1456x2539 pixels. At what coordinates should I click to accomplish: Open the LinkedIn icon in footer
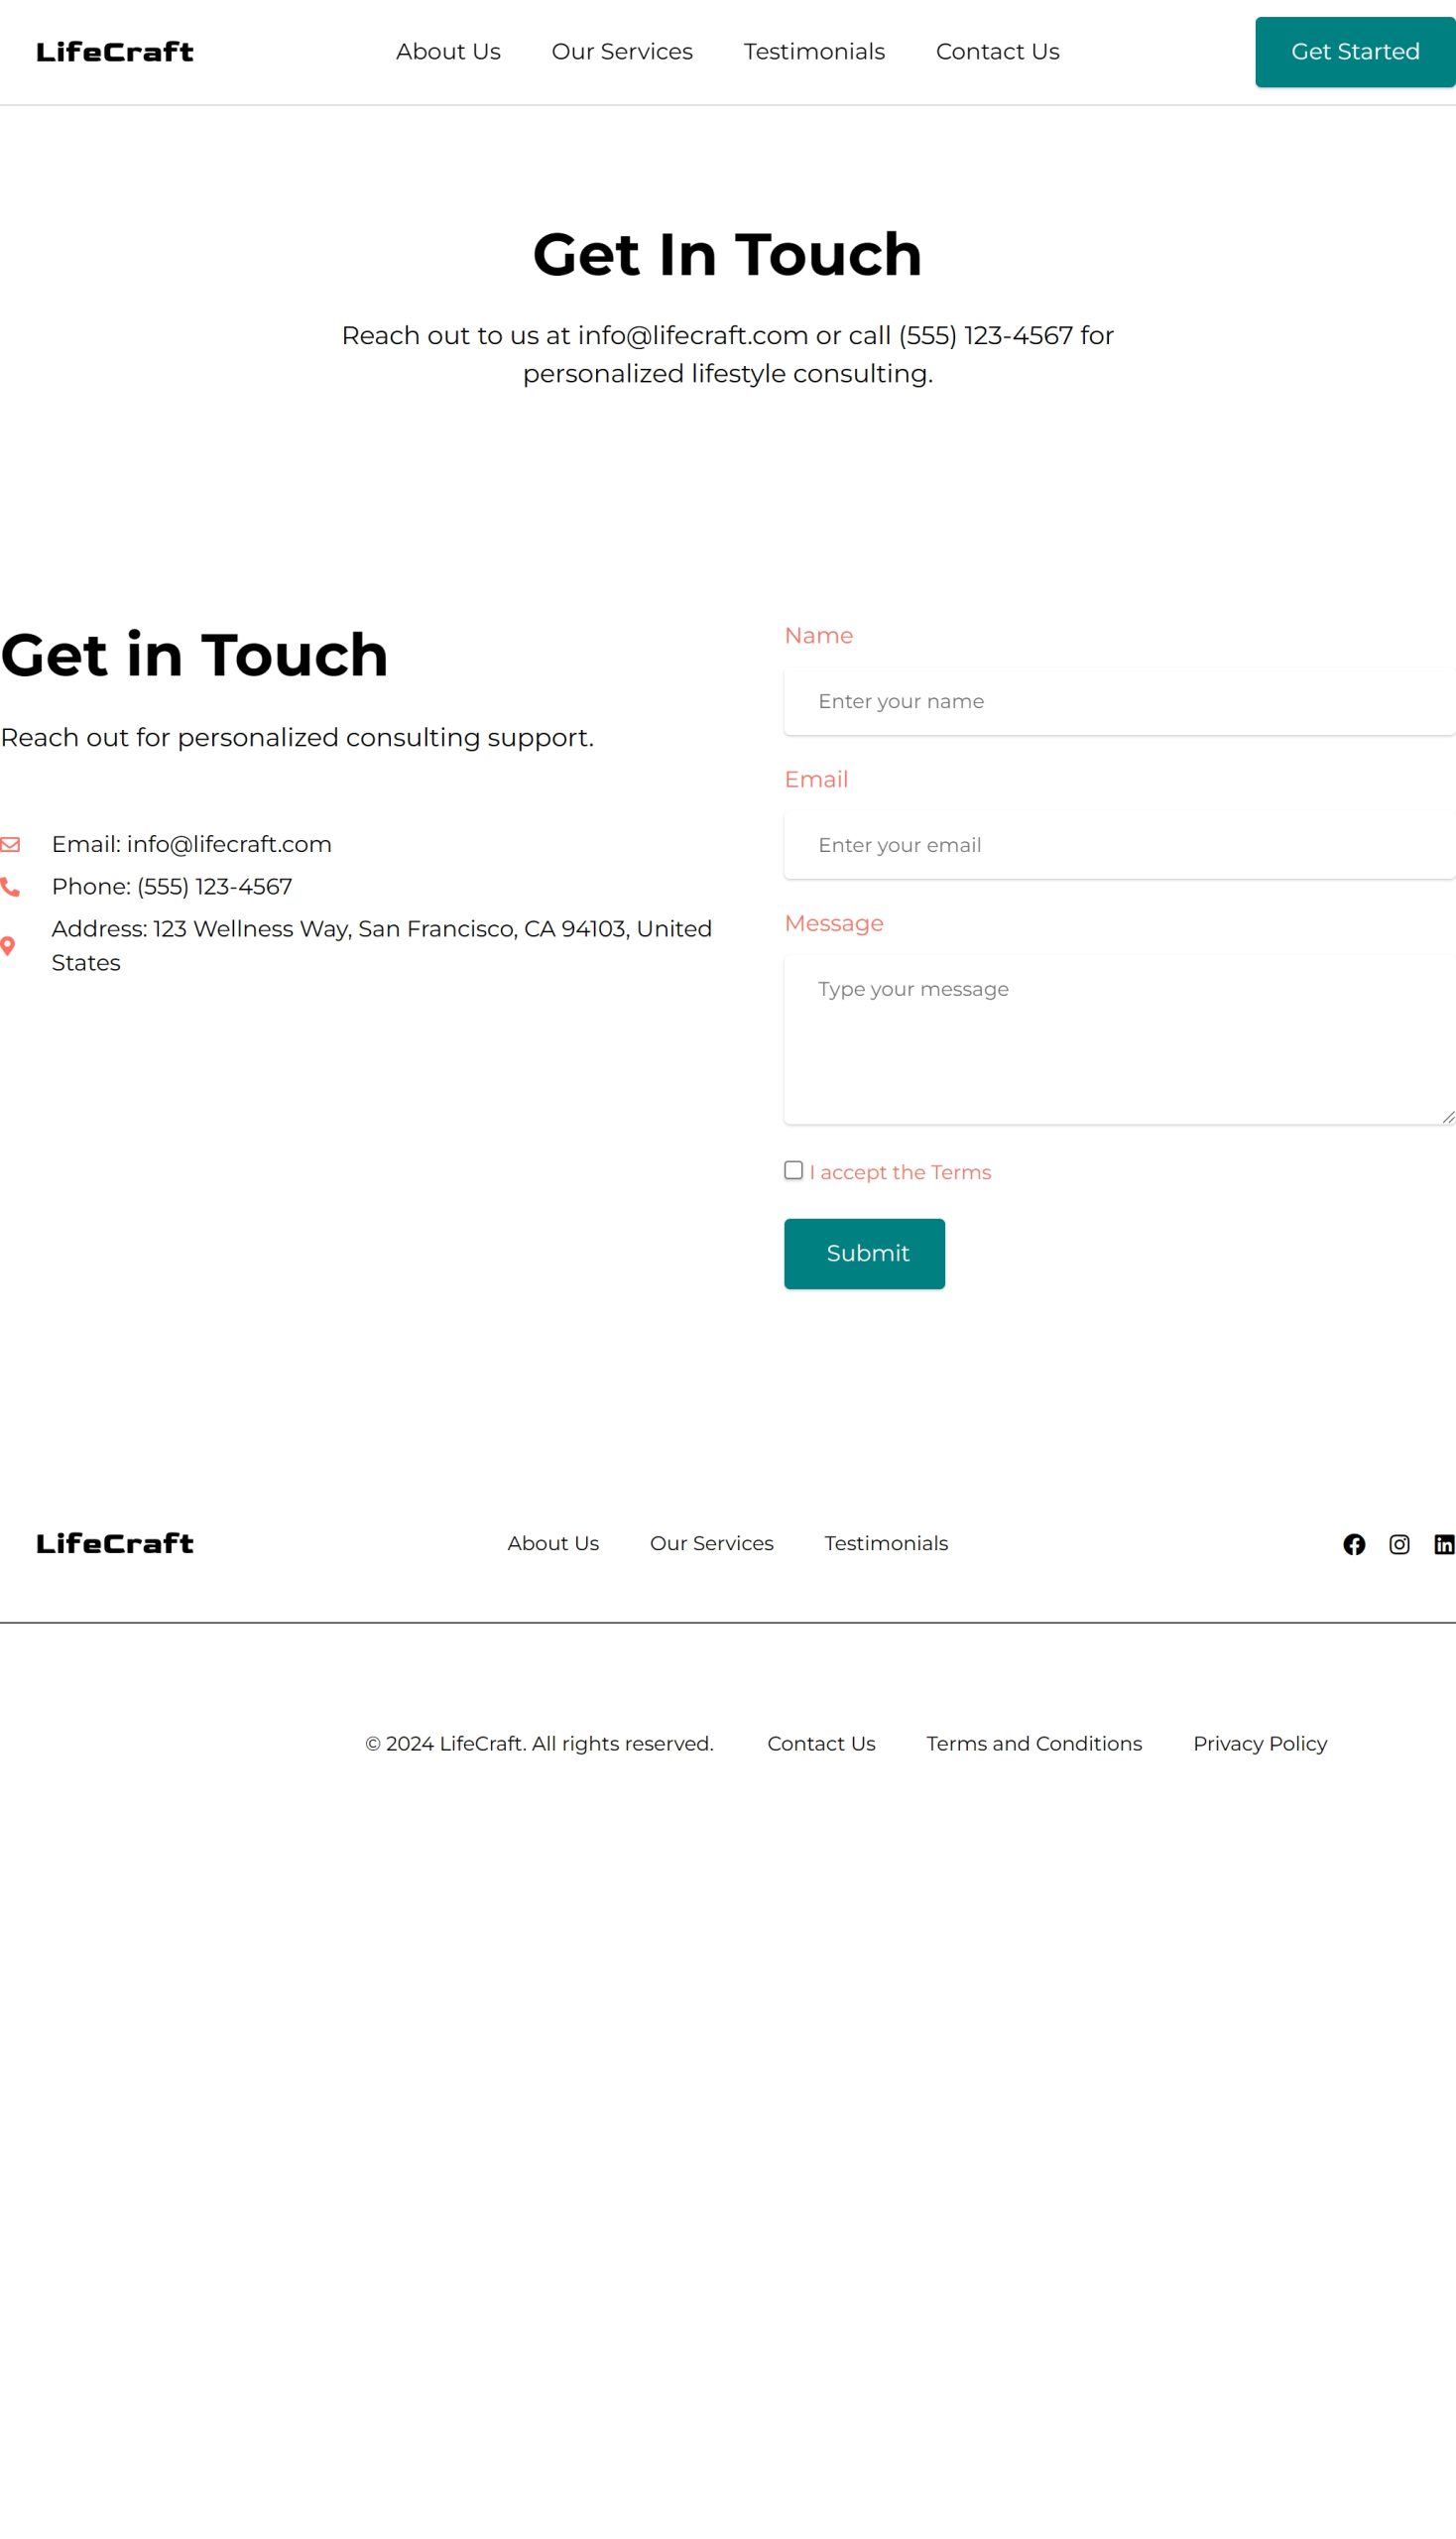[1444, 1545]
